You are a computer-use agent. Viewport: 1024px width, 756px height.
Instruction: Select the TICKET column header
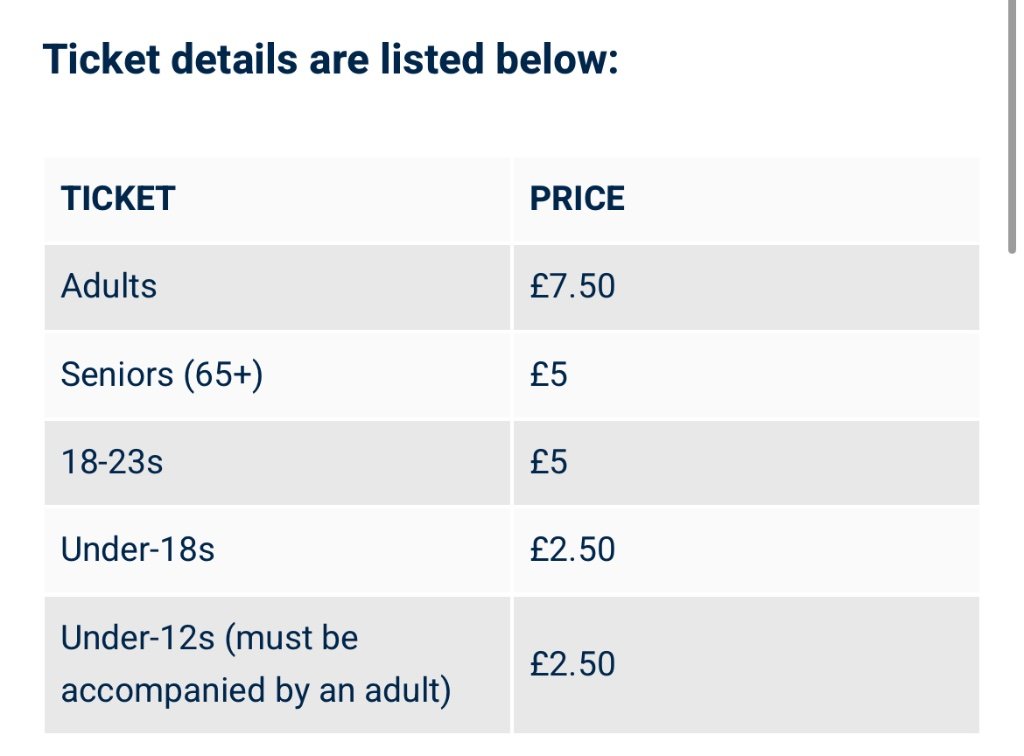118,199
